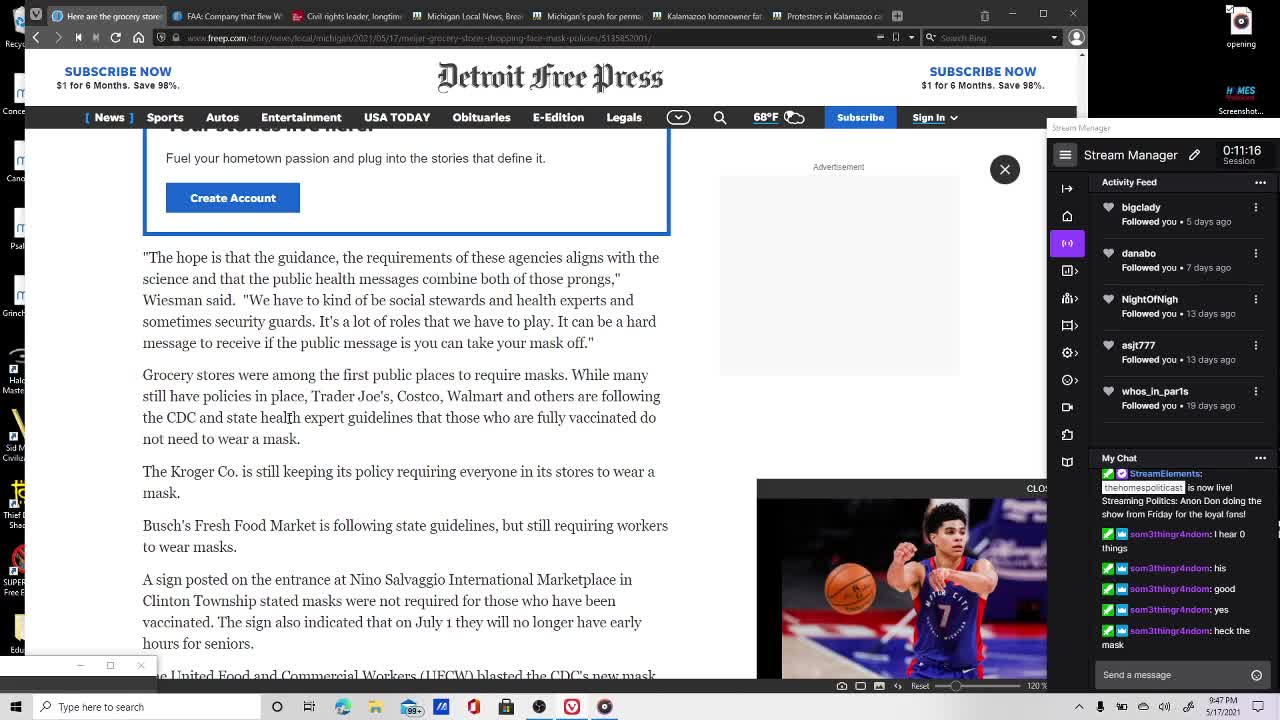The width and height of the screenshot is (1280, 720).
Task: Open a new browser tab
Action: [897, 16]
